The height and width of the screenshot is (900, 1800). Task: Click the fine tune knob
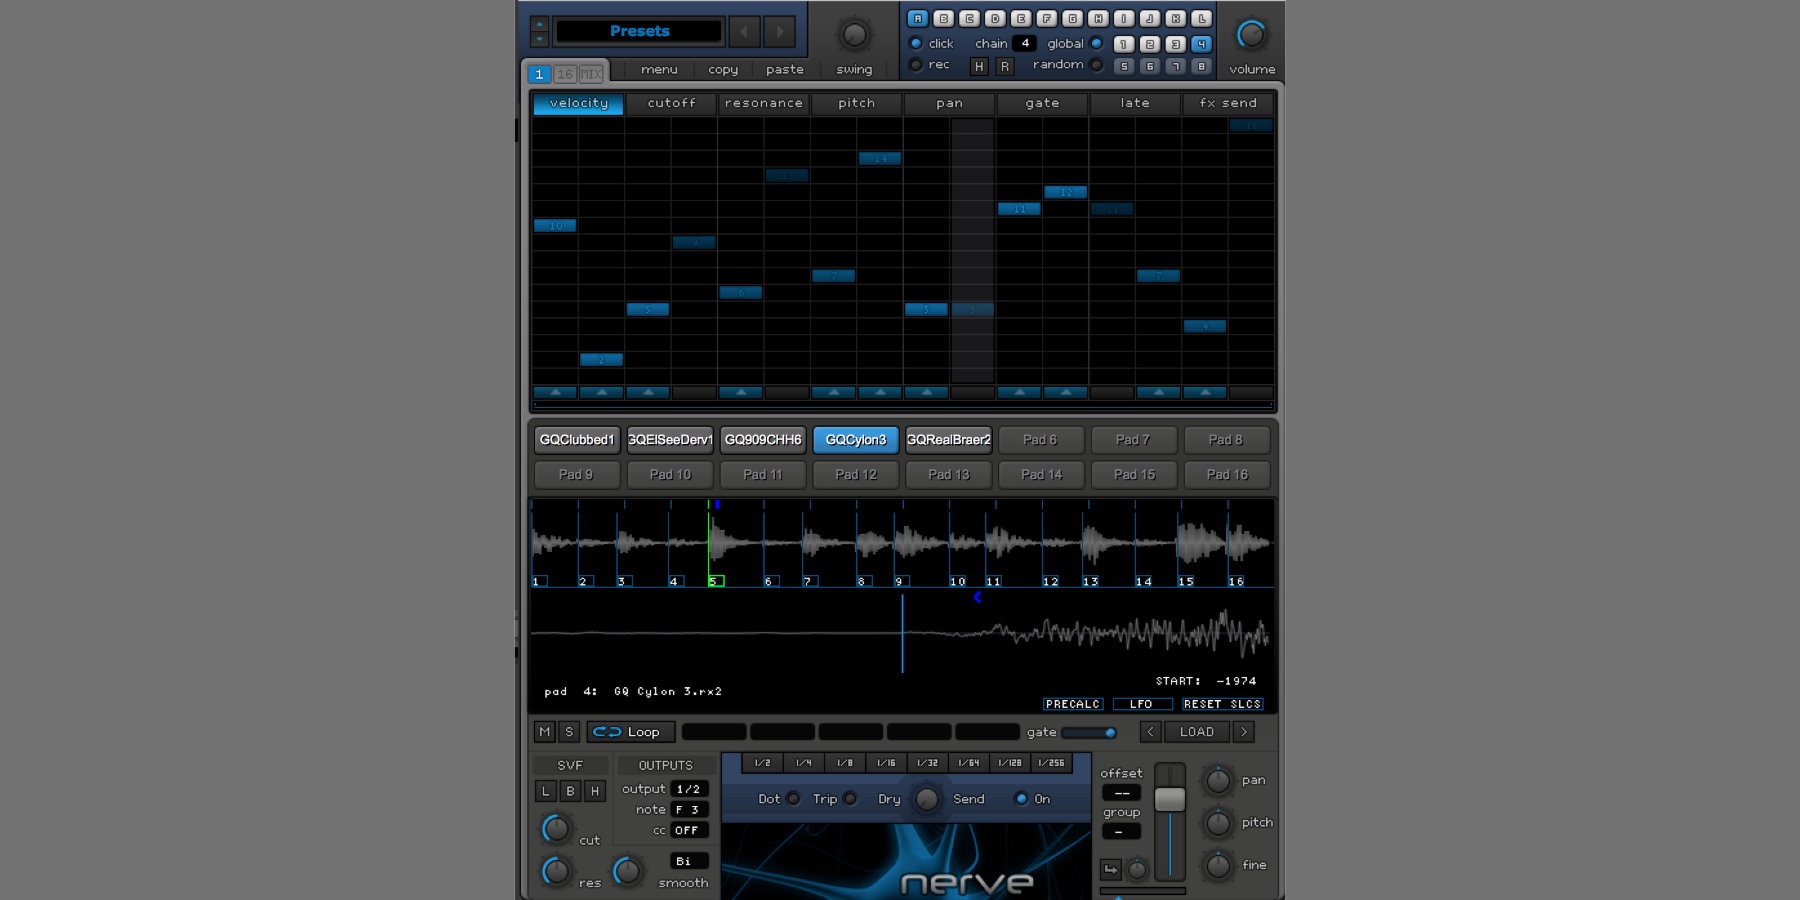(x=1218, y=865)
